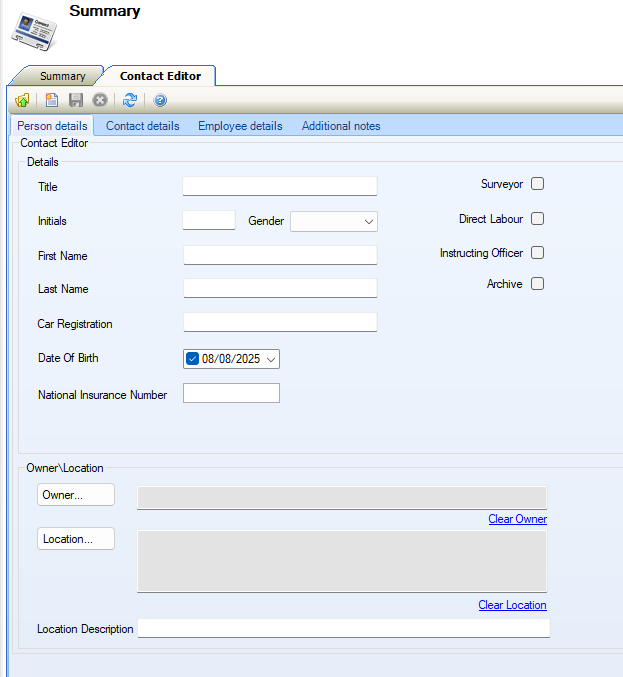Click into the Last Name input field

(x=280, y=289)
